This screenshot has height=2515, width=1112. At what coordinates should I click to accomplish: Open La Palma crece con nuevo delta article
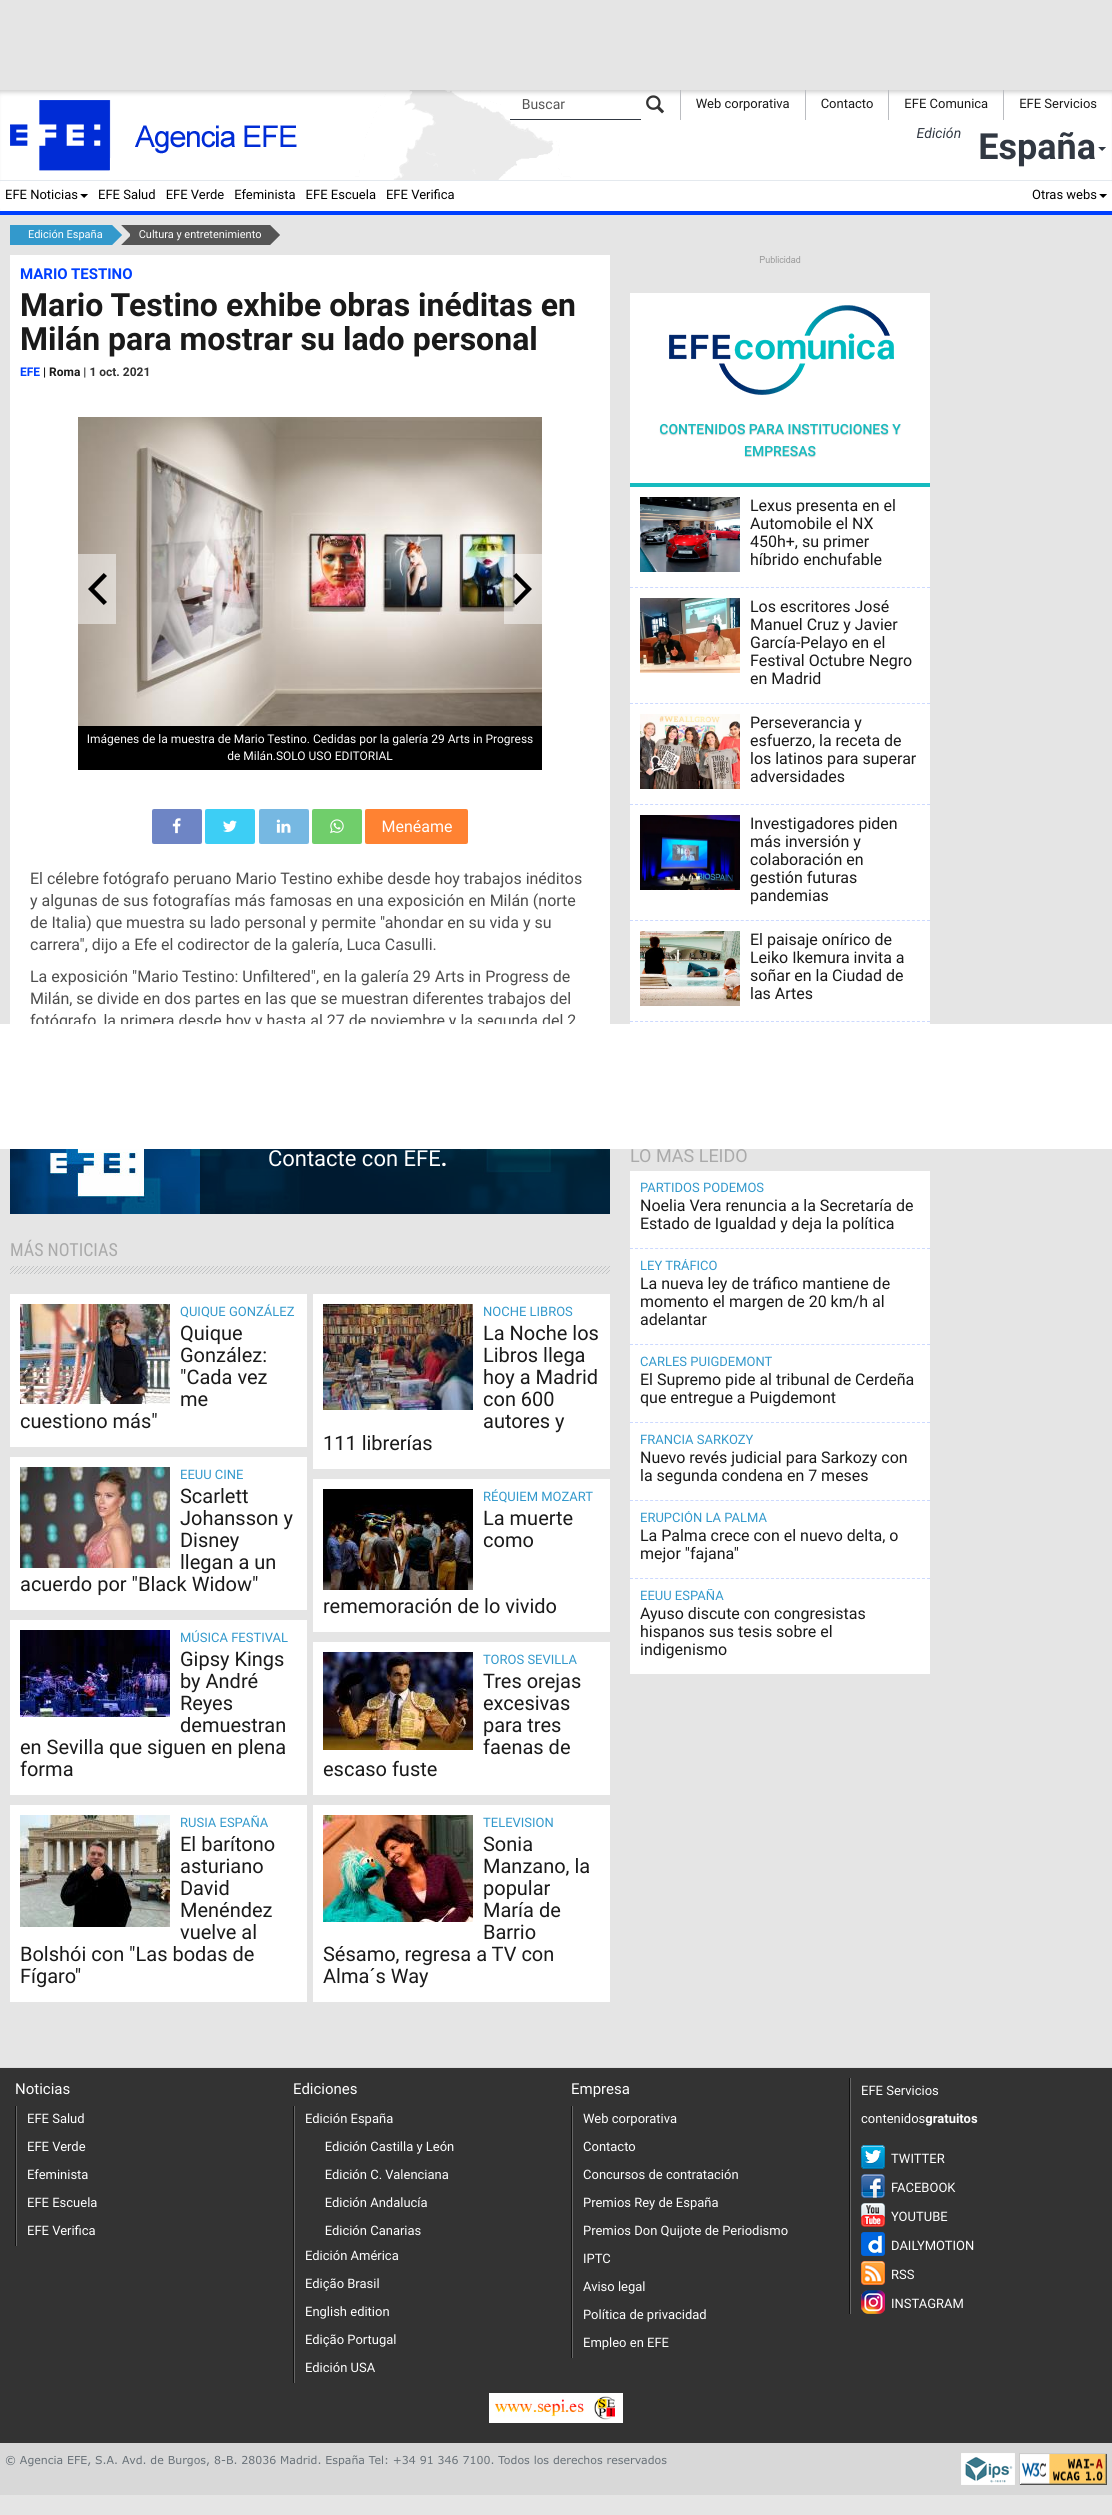[769, 1544]
